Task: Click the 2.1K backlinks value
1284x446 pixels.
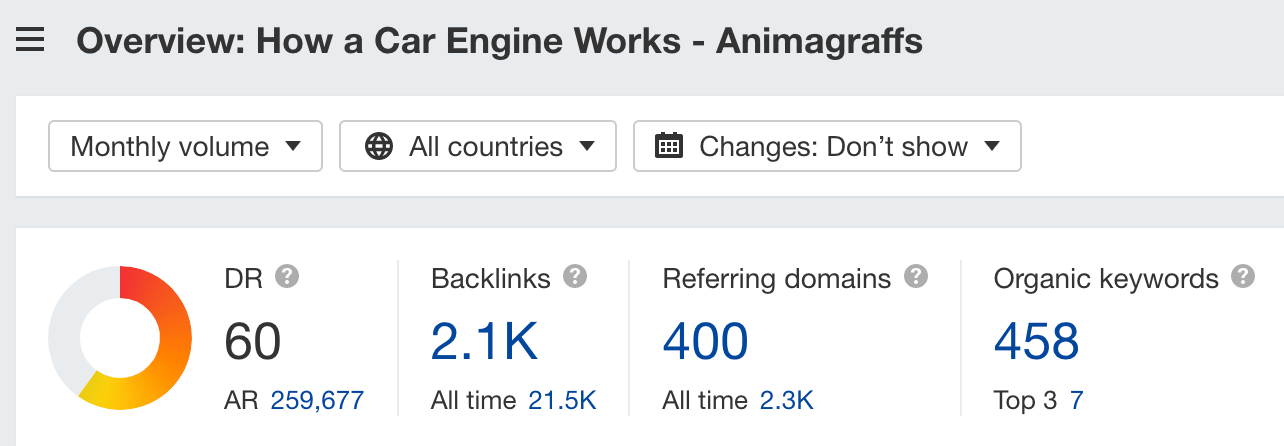Action: [484, 342]
